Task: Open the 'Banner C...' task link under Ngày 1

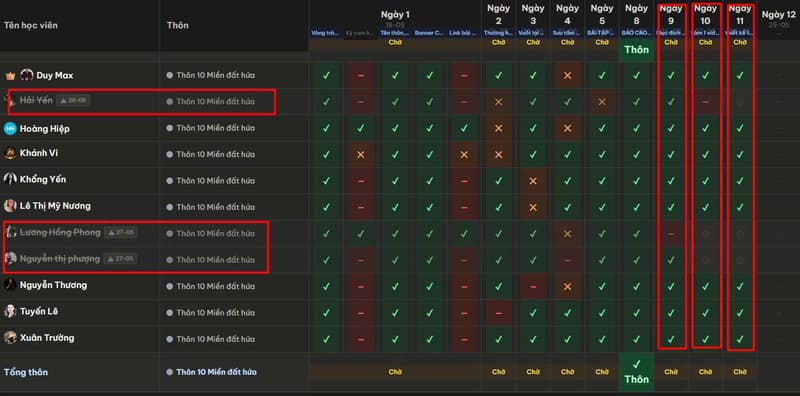Action: tap(429, 33)
